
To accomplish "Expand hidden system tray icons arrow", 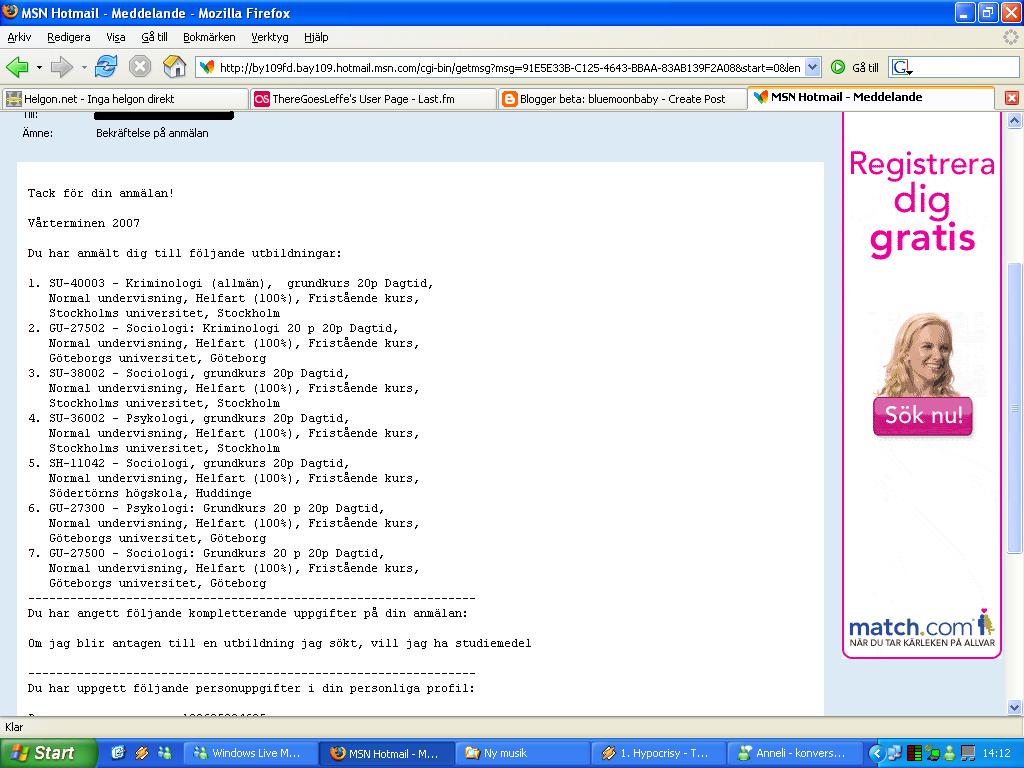I will pyautogui.click(x=877, y=753).
